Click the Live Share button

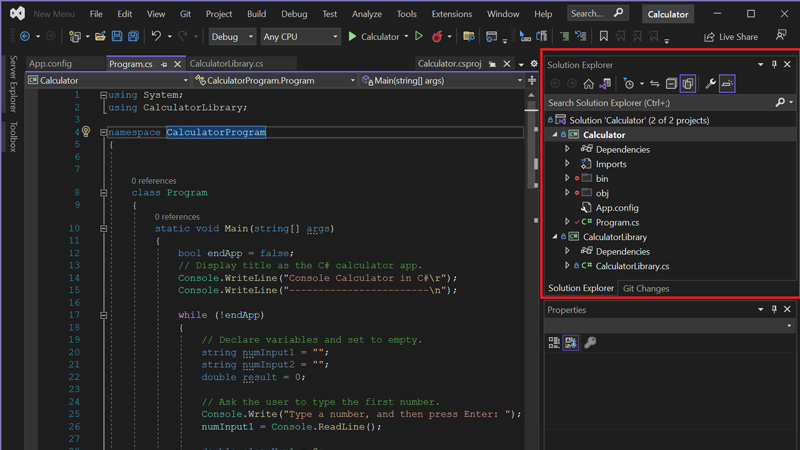click(x=730, y=37)
